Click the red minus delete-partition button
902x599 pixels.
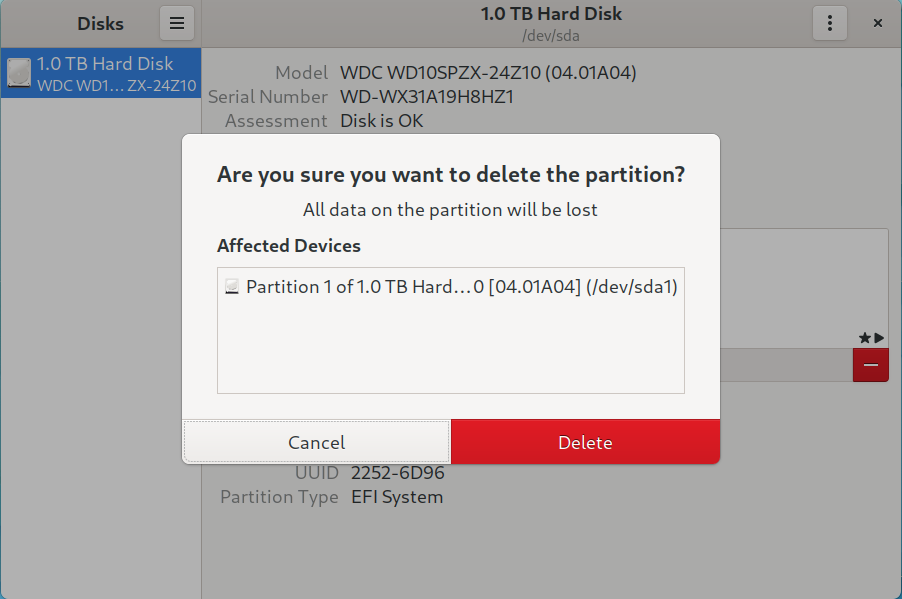click(x=870, y=365)
